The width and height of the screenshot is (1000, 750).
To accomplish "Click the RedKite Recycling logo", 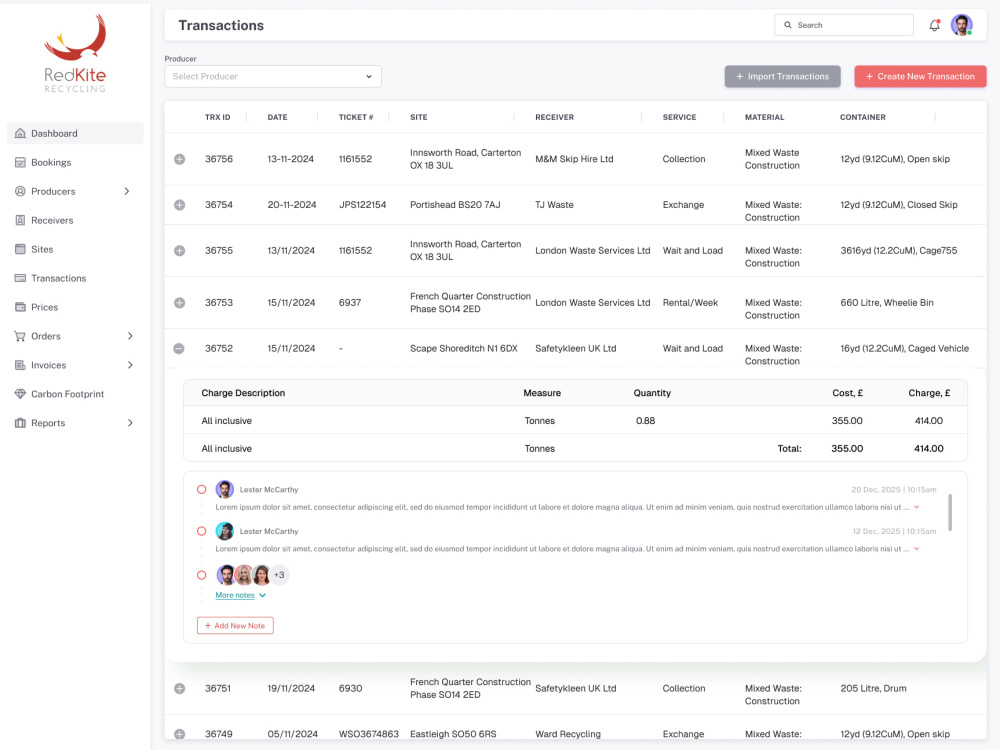I will (x=75, y=54).
